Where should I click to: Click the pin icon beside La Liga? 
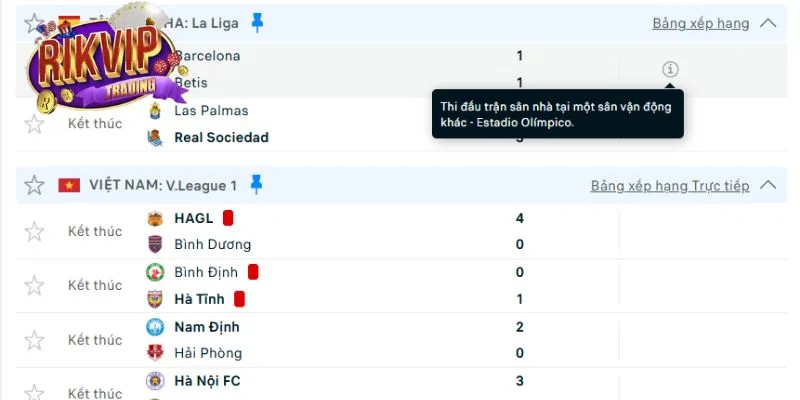pos(257,21)
